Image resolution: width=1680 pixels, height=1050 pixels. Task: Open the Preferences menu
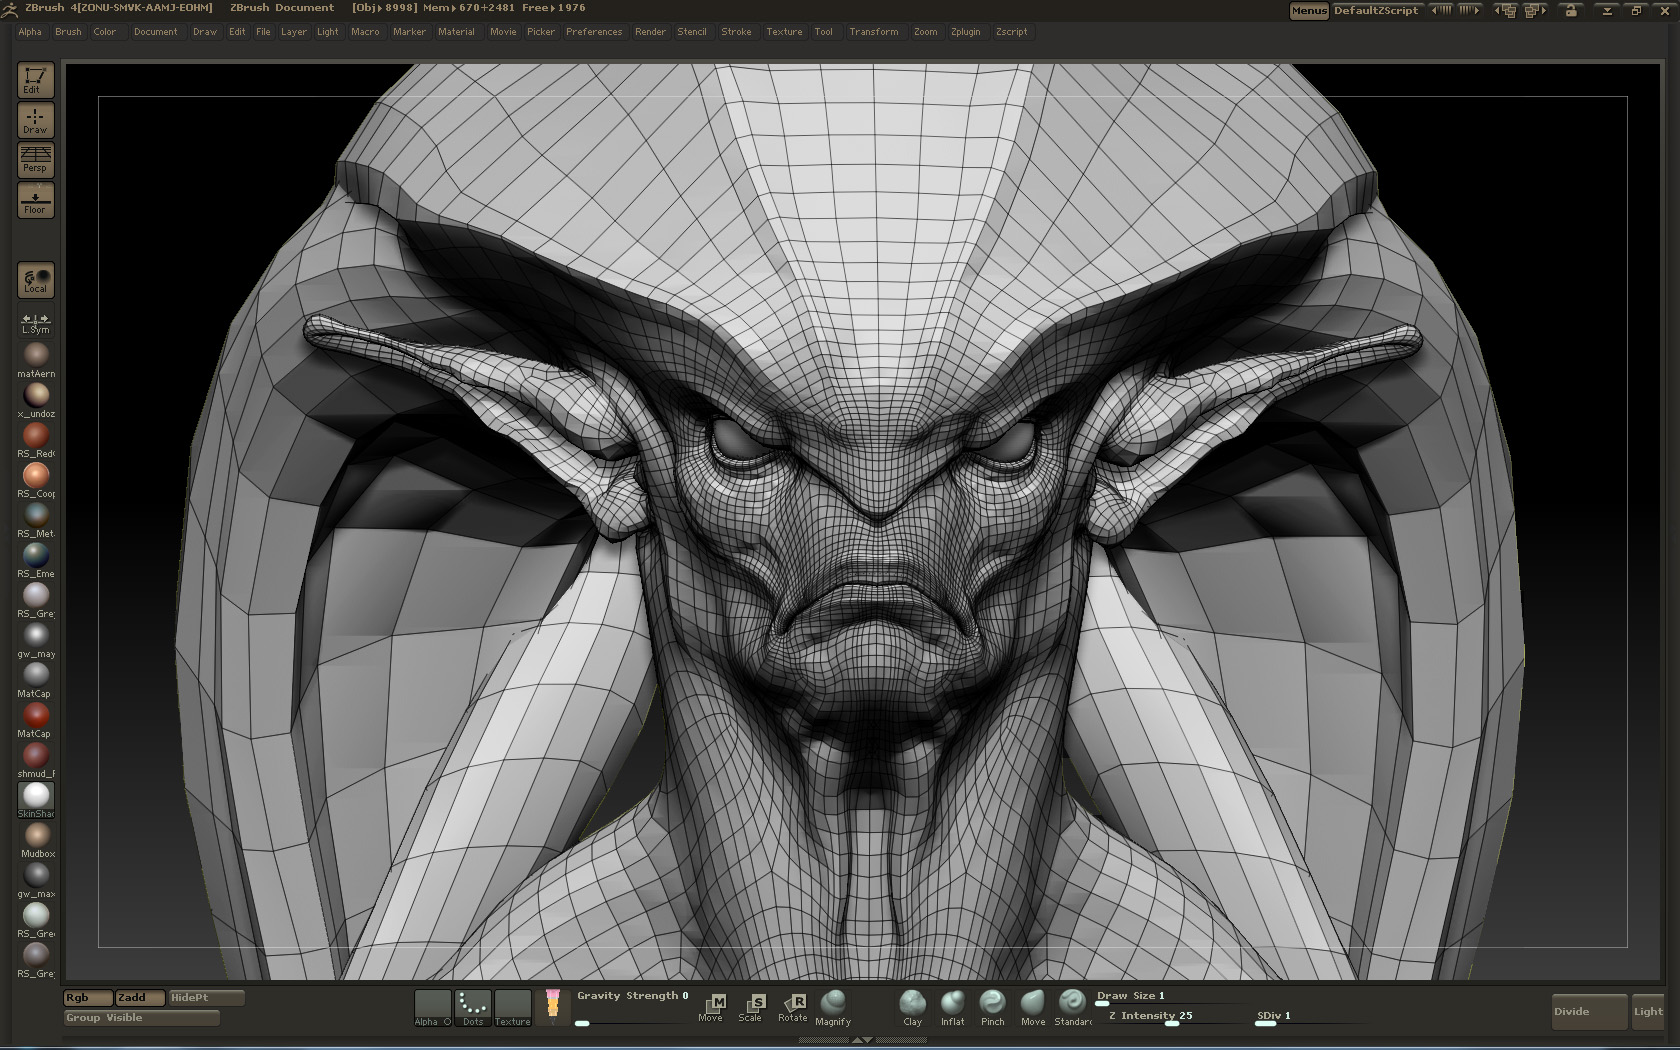(594, 32)
